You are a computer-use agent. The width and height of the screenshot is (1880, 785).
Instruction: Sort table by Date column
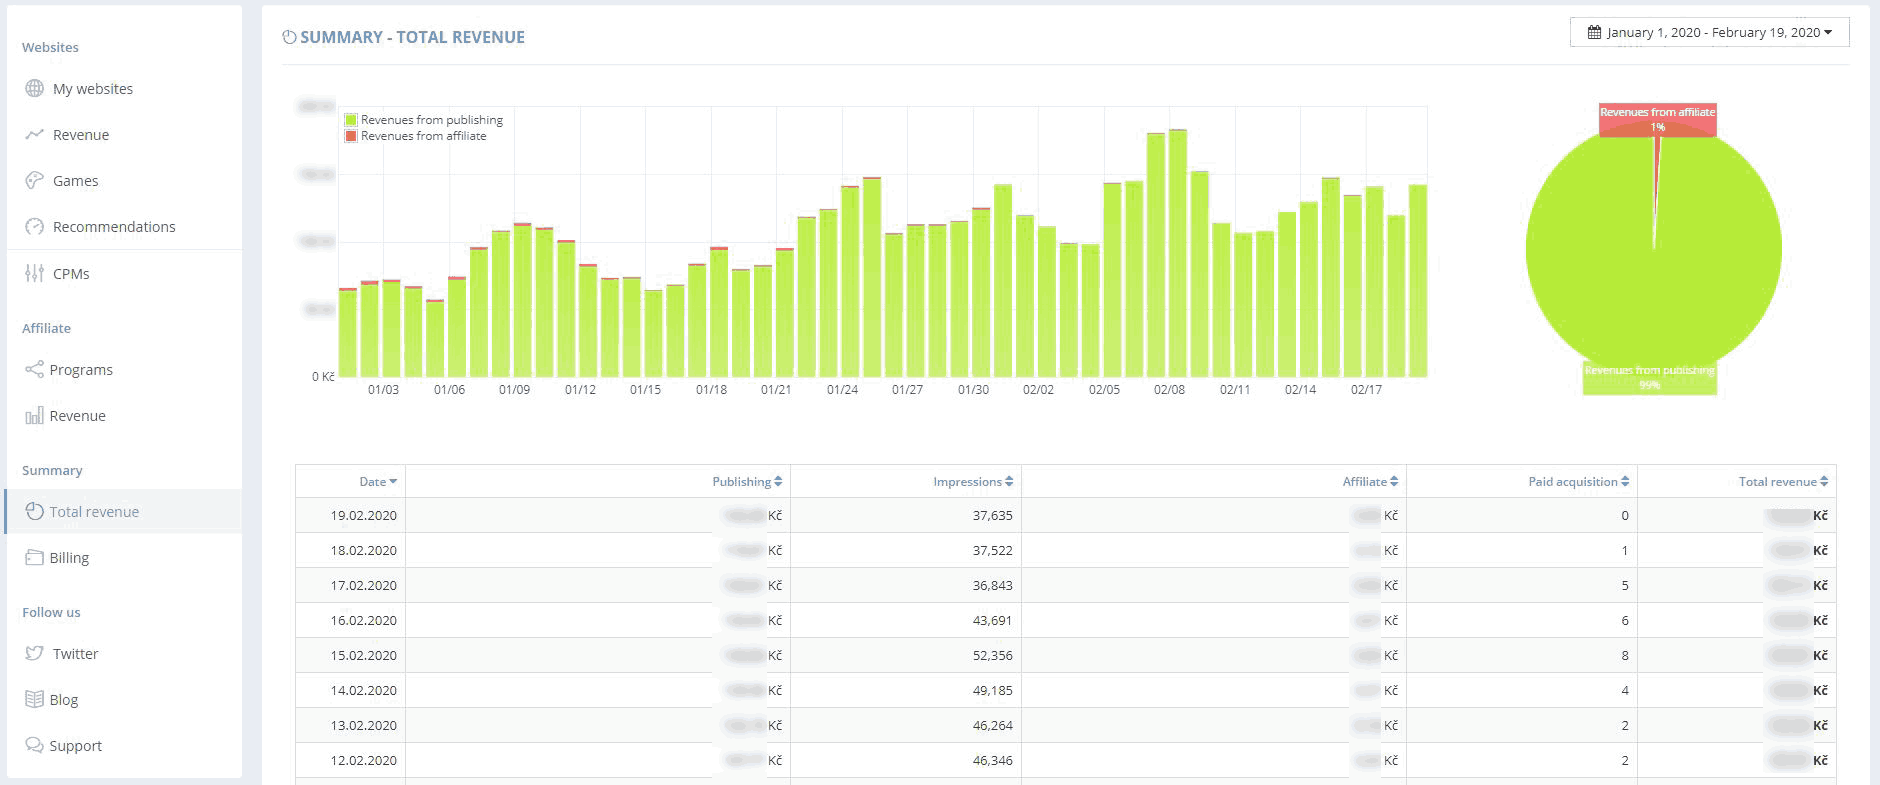coord(378,481)
